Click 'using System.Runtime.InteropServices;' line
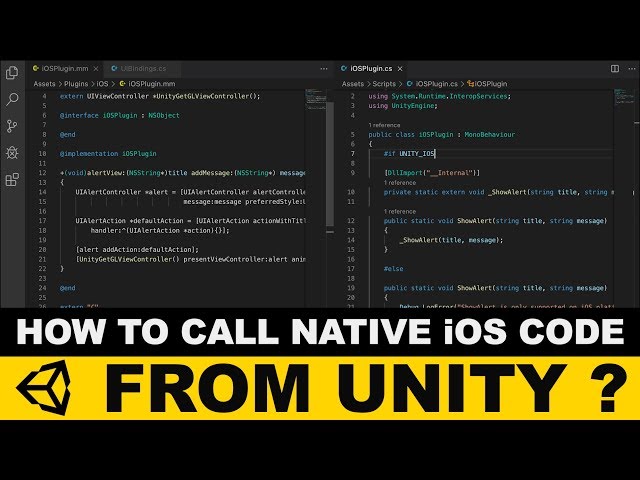The width and height of the screenshot is (640, 480). [x=439, y=96]
